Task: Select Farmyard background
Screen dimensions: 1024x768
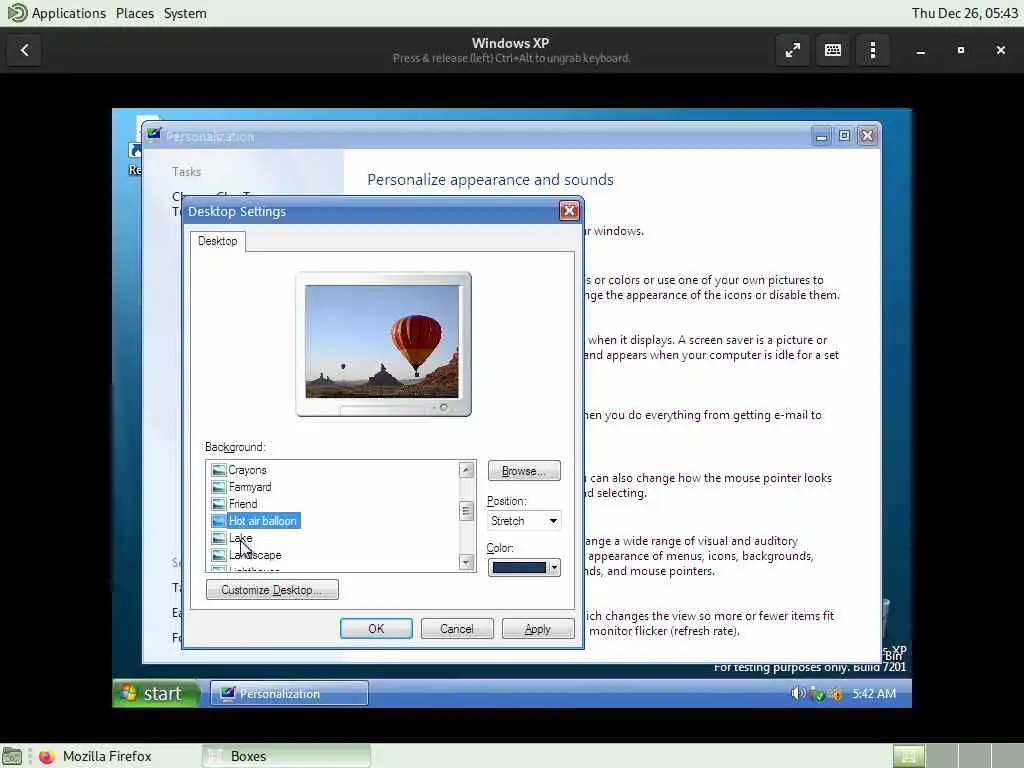Action: pyautogui.click(x=249, y=487)
